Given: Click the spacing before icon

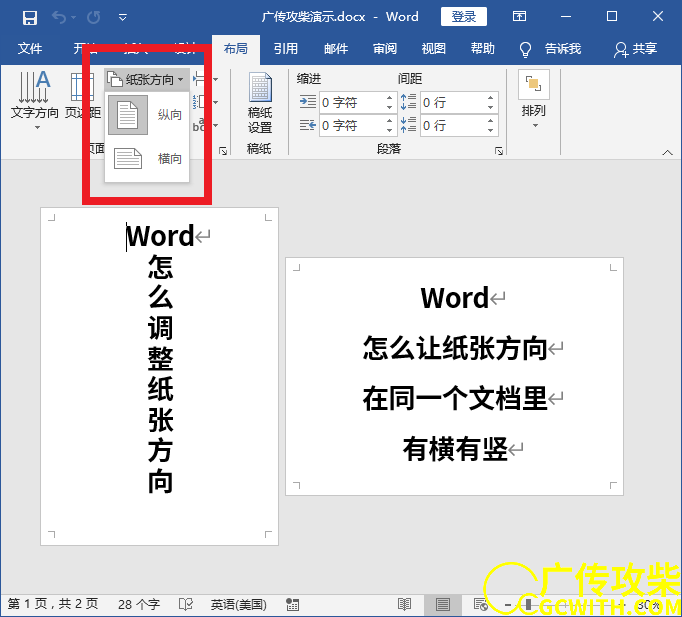Looking at the screenshot, I should pos(408,102).
